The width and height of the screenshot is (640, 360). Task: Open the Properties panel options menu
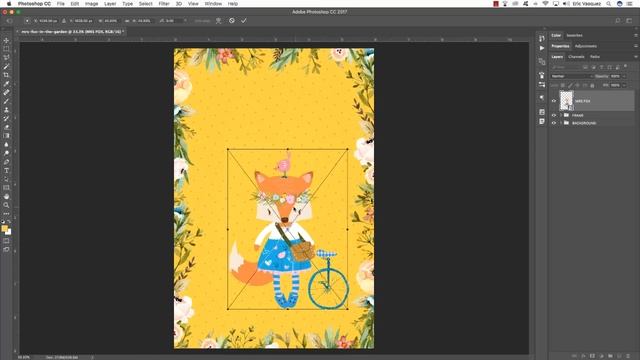pos(636,46)
